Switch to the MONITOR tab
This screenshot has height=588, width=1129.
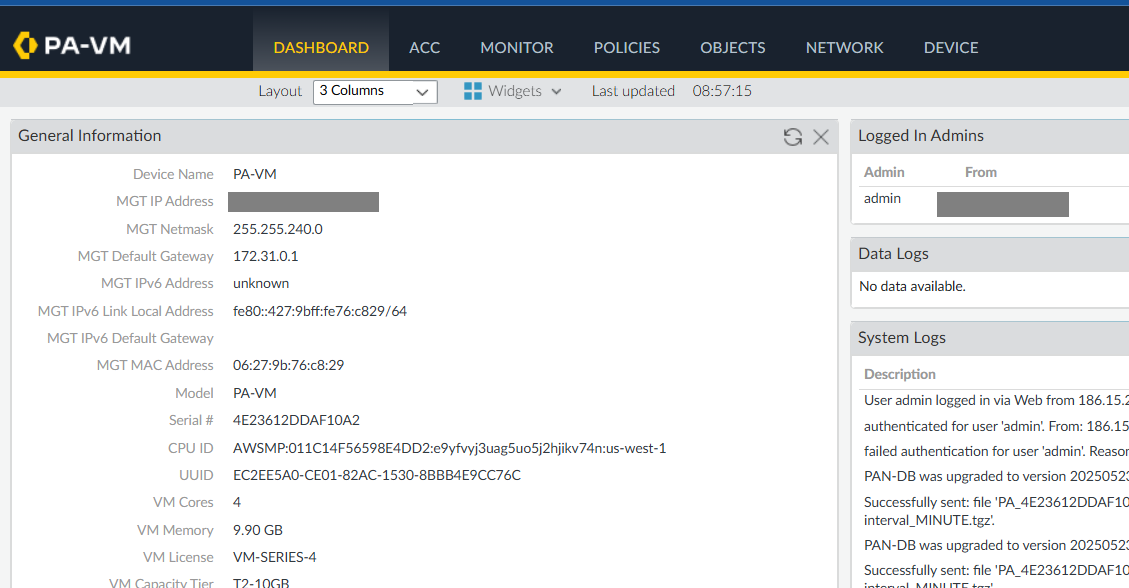(x=516, y=47)
